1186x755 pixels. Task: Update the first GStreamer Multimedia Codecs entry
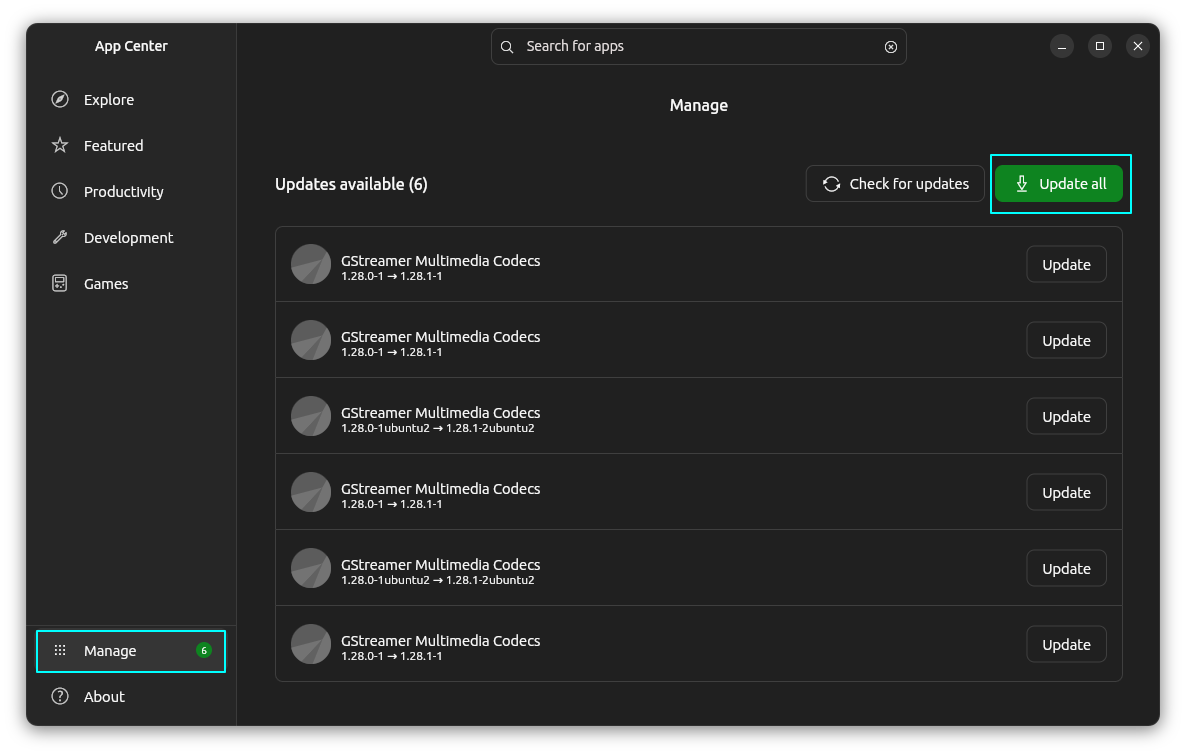1066,264
